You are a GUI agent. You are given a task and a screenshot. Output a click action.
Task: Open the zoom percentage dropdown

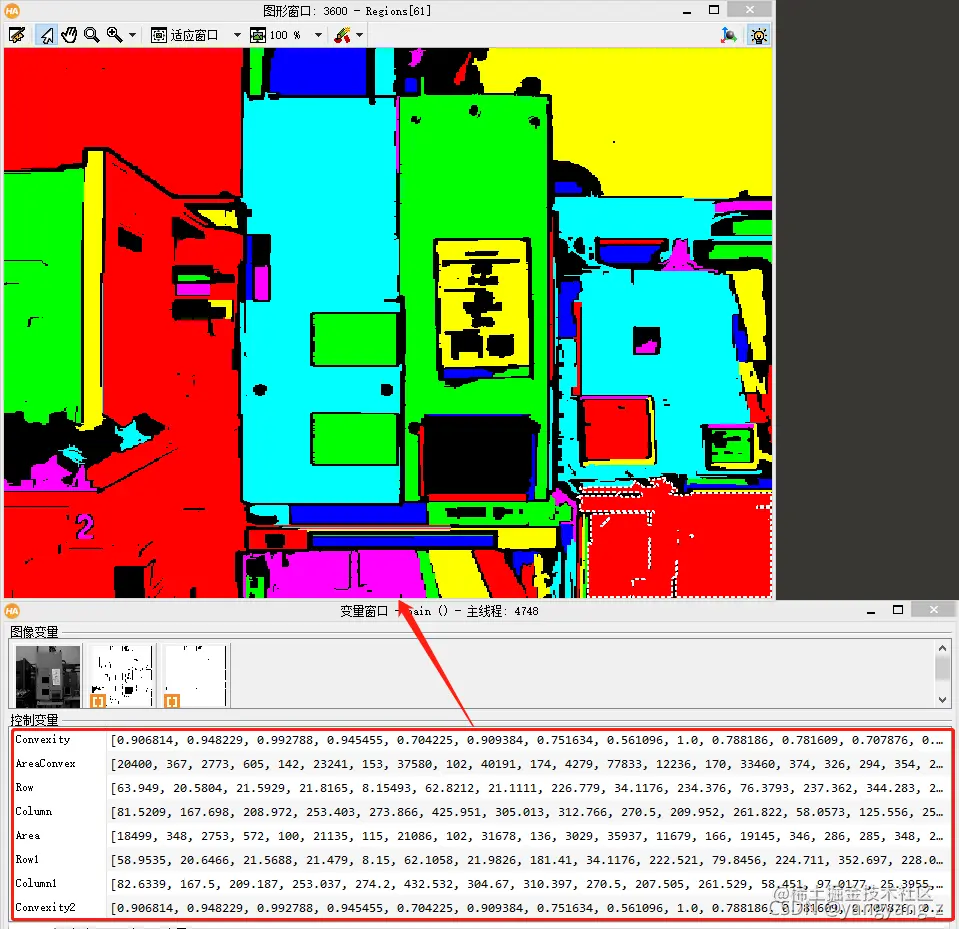point(316,34)
